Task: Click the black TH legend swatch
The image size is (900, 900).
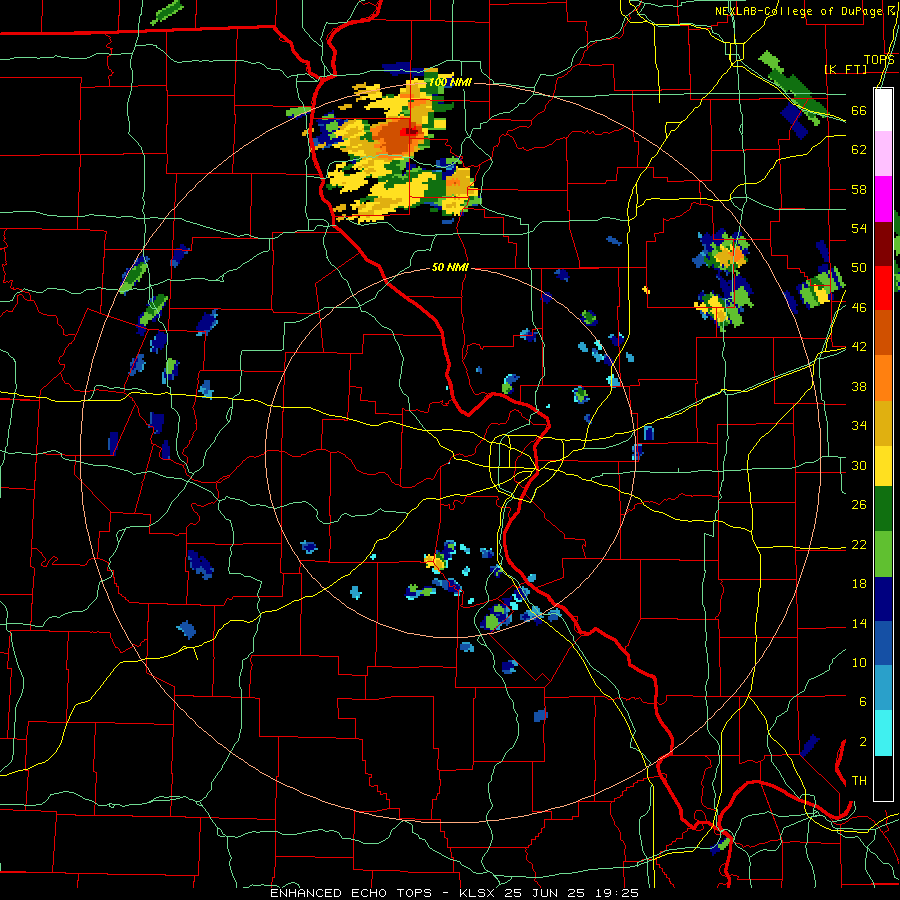Action: click(883, 778)
